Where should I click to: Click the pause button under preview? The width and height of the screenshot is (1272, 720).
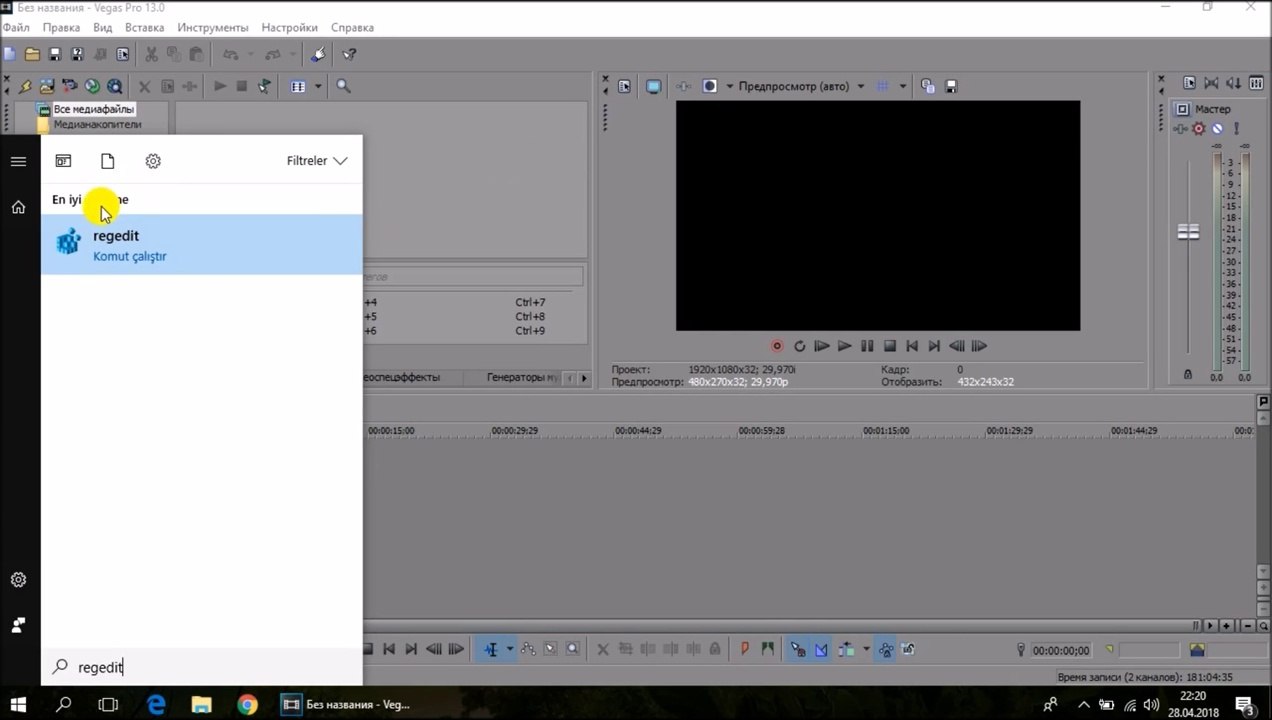(x=867, y=346)
